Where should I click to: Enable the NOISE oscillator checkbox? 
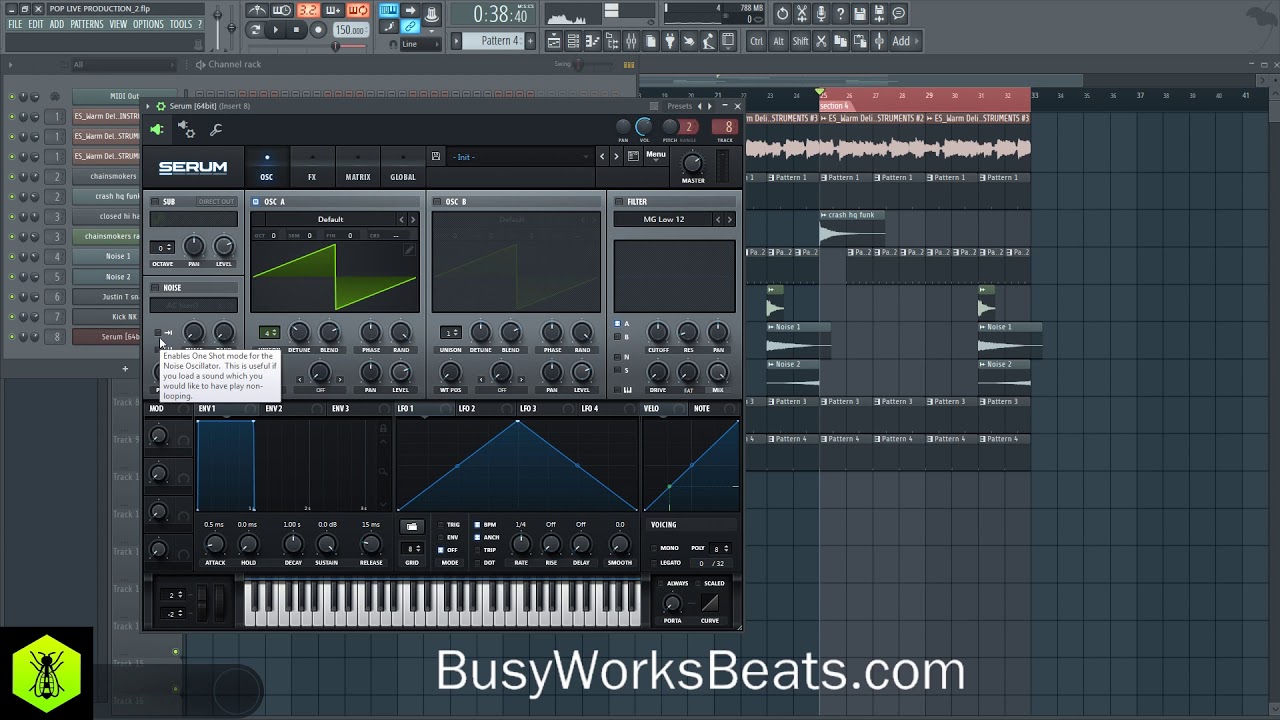coord(156,288)
